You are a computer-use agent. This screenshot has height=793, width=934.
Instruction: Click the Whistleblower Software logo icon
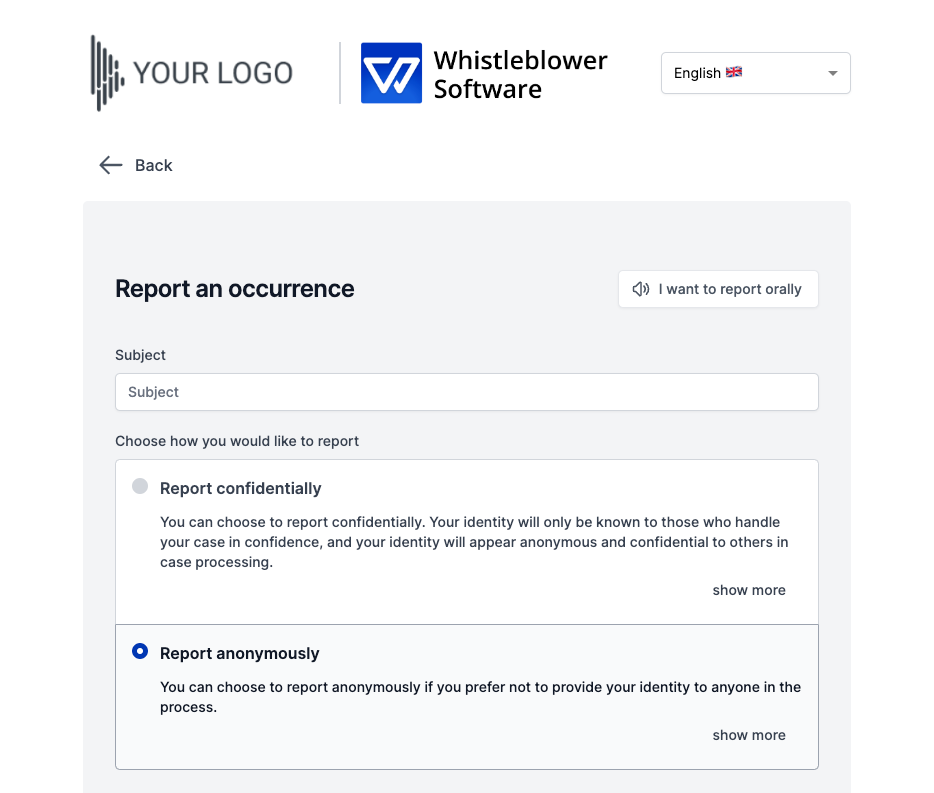(391, 73)
